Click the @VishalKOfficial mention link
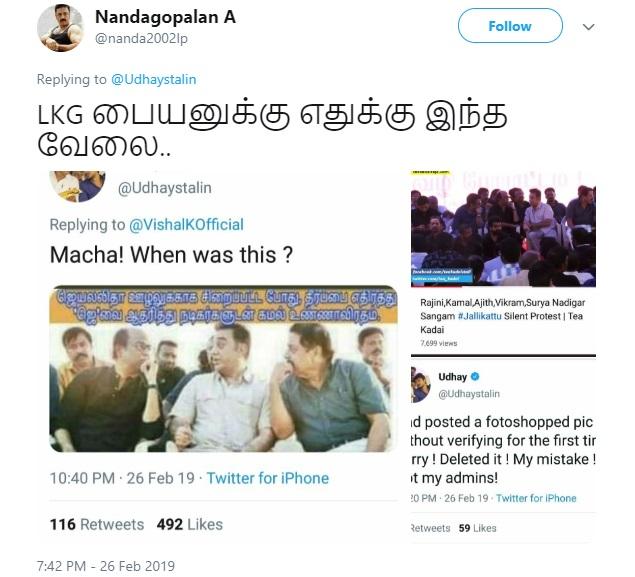 186,225
